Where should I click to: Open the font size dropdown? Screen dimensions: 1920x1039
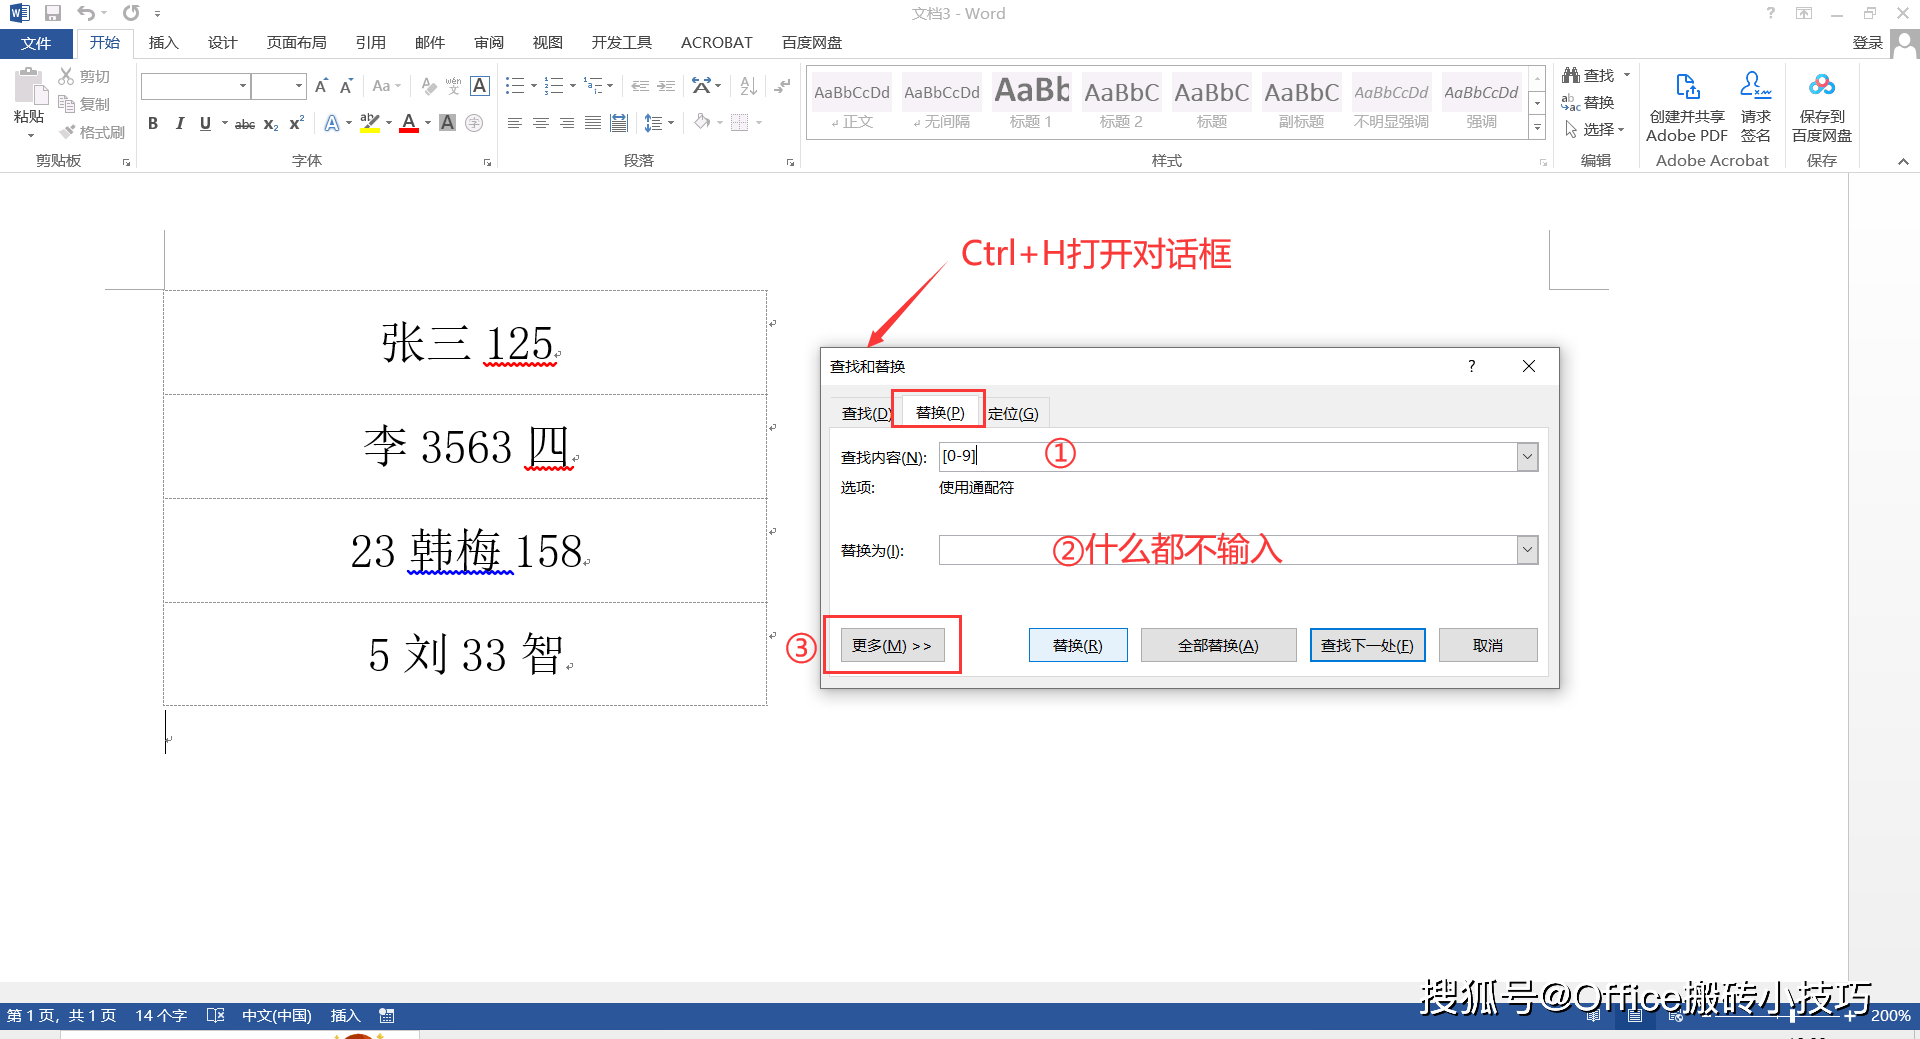click(298, 86)
